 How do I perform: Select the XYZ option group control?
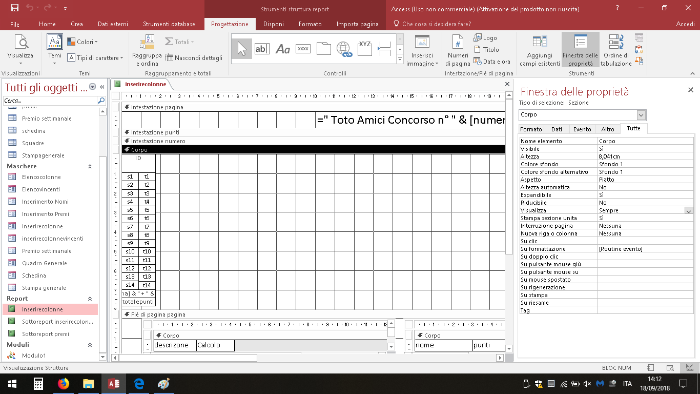[365, 48]
